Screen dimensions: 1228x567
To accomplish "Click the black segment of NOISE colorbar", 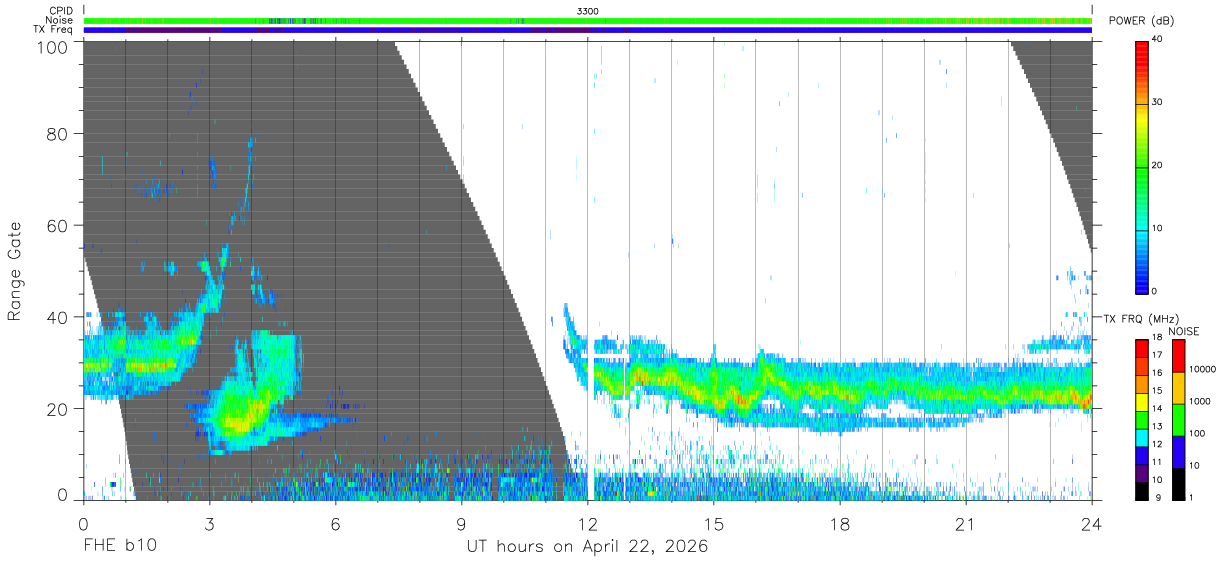I will pos(1178,483).
